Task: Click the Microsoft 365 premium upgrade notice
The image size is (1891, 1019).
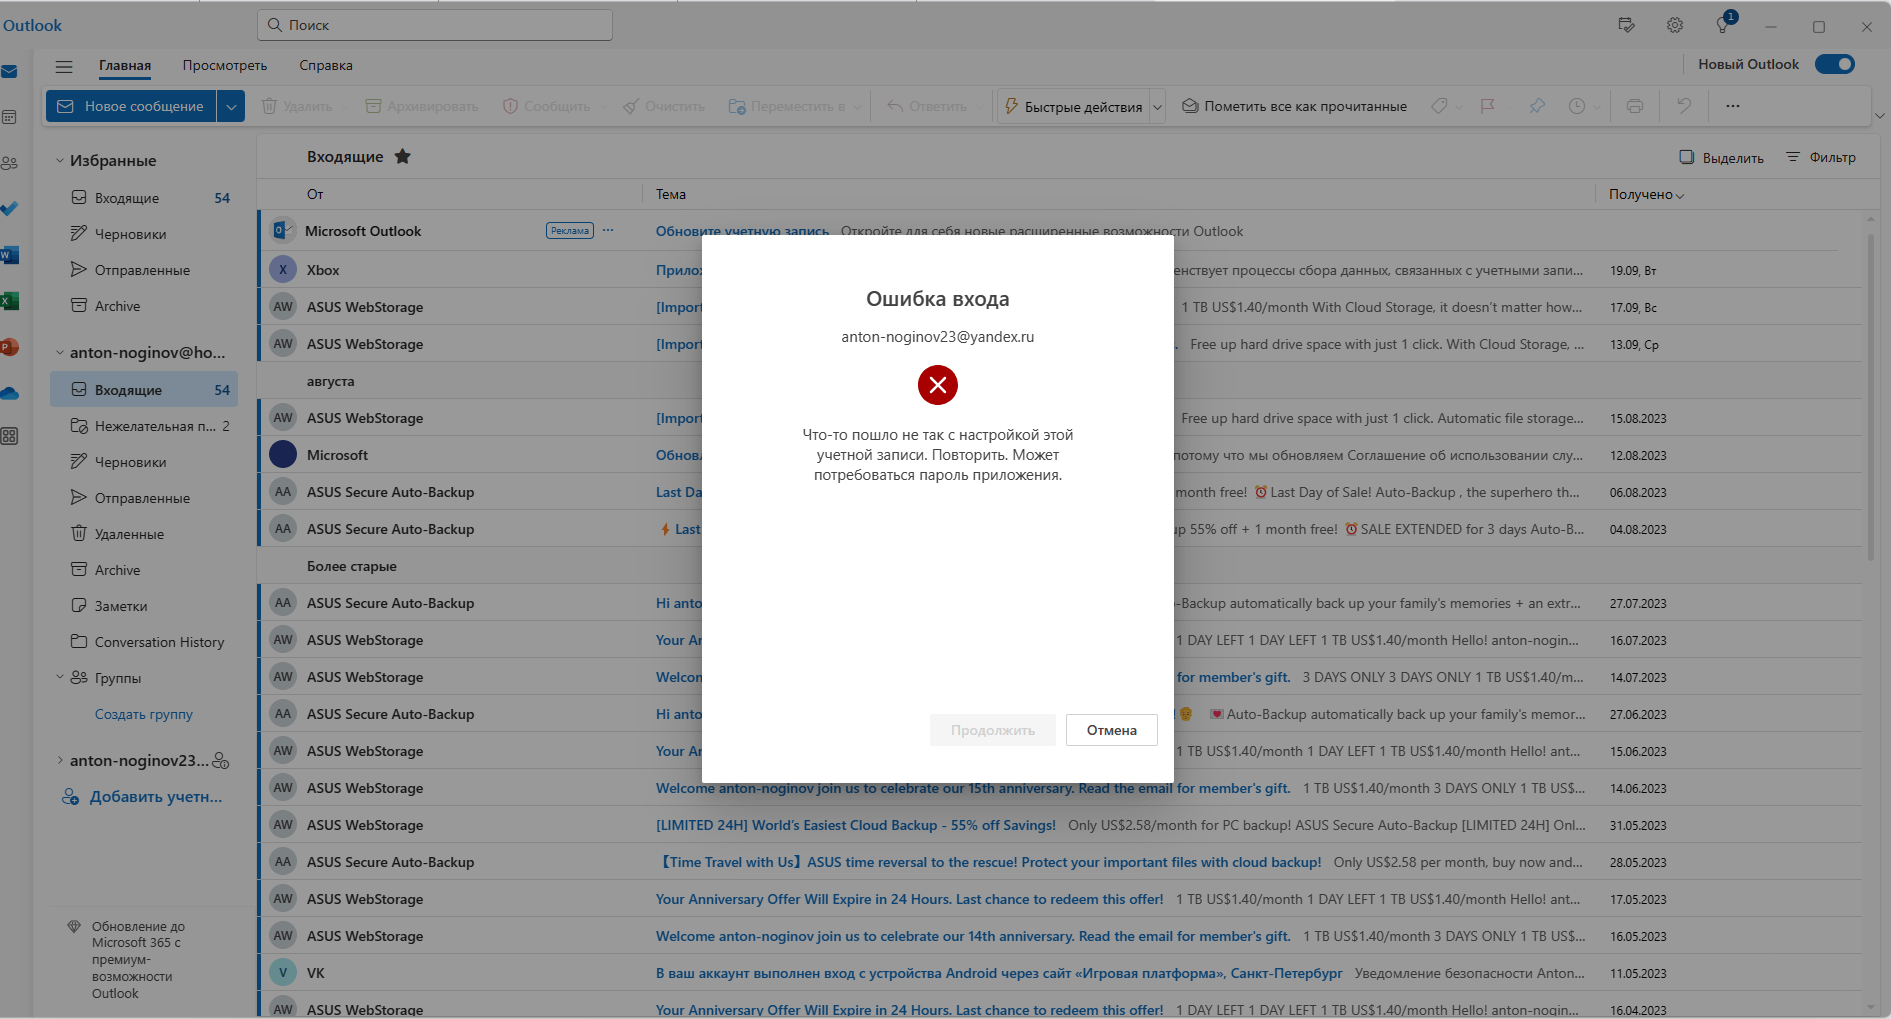Action: tap(137, 960)
